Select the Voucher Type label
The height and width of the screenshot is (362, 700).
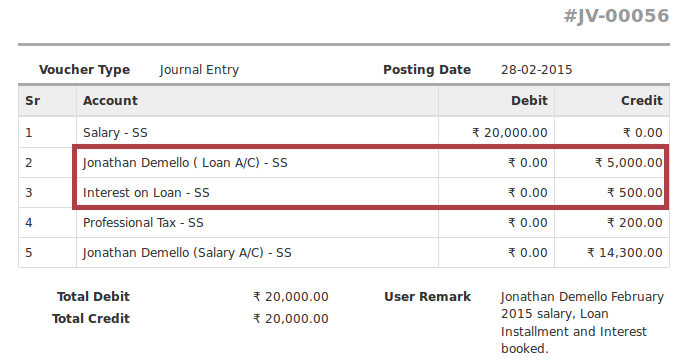[x=84, y=70]
